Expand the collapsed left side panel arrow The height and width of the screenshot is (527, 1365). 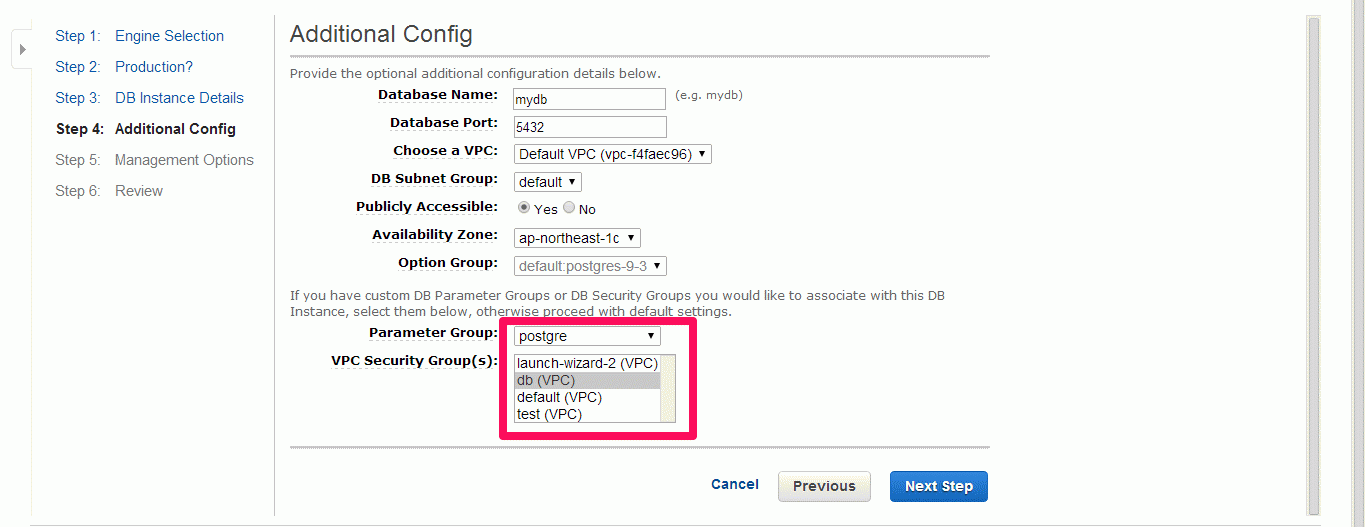(22, 49)
